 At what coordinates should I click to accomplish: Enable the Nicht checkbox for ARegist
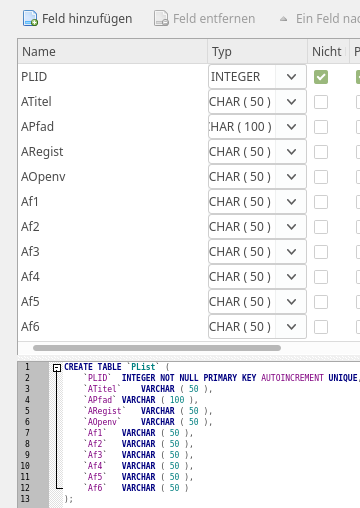tap(321, 152)
